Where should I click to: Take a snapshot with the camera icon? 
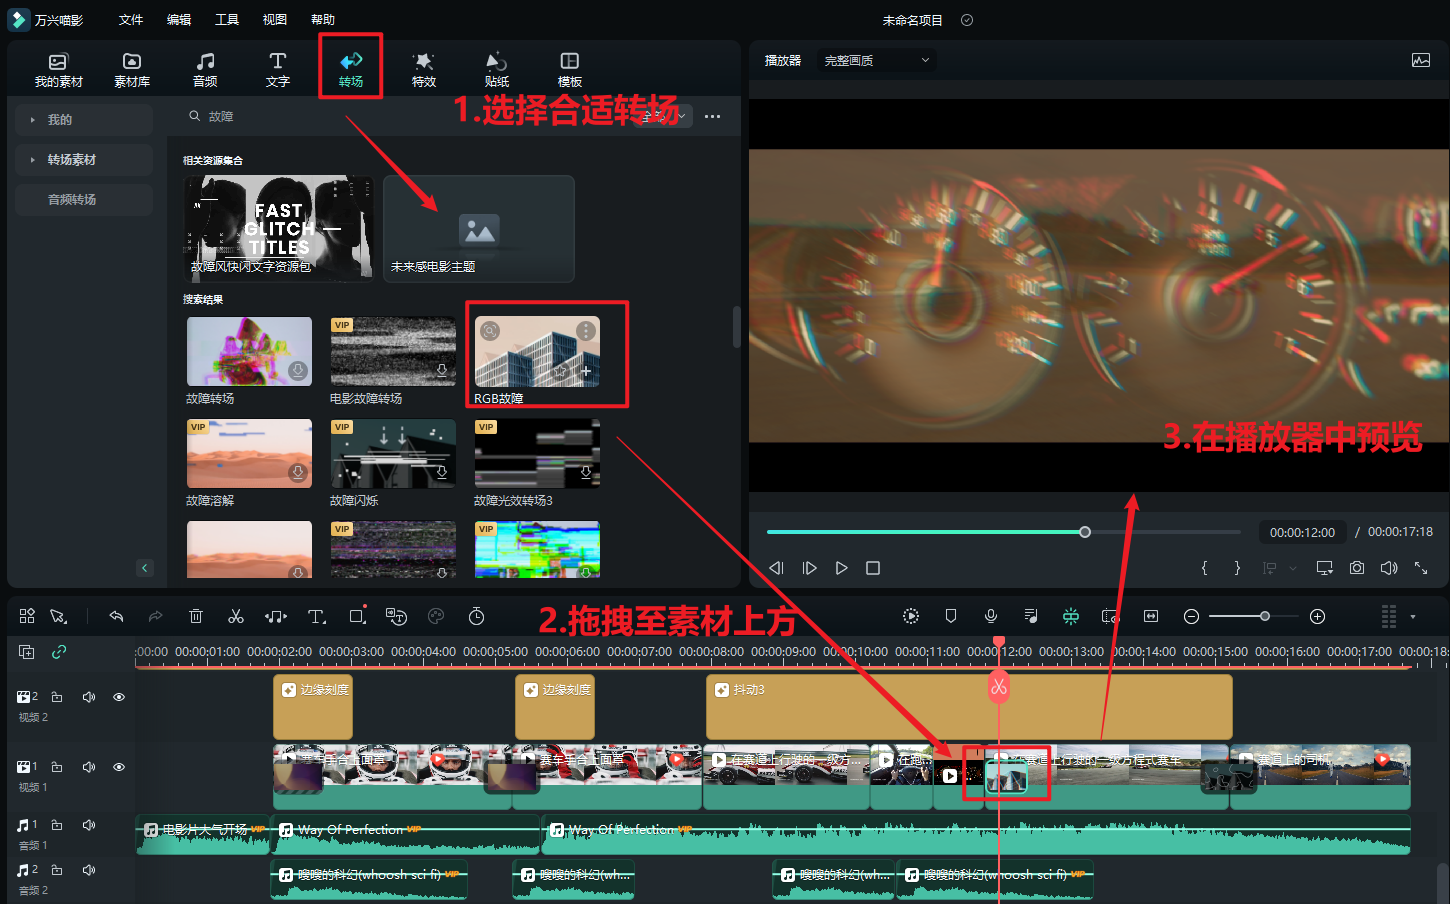pos(1356,568)
